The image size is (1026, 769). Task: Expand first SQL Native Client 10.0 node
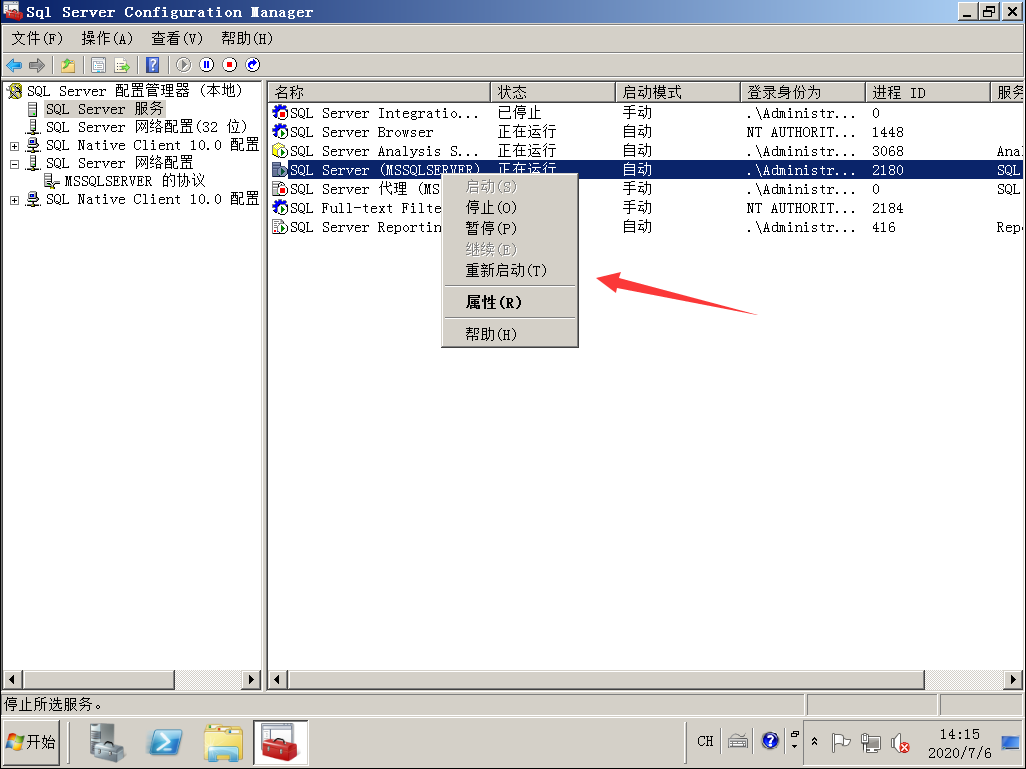[x=14, y=146]
